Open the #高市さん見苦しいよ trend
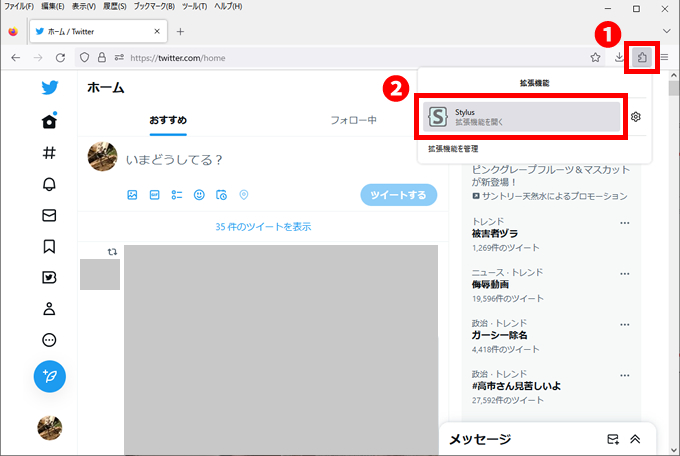Screen dimensions: 680x456 pos(516,386)
